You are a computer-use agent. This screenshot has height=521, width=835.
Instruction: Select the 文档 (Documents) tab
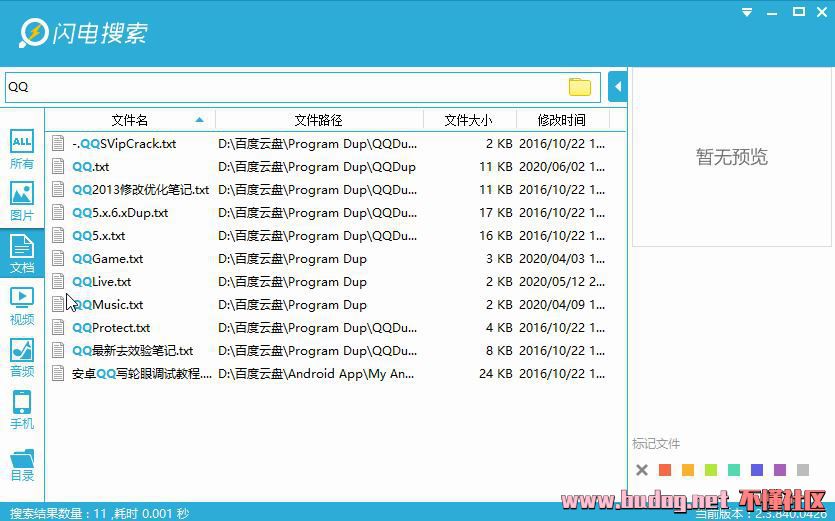coord(21,253)
